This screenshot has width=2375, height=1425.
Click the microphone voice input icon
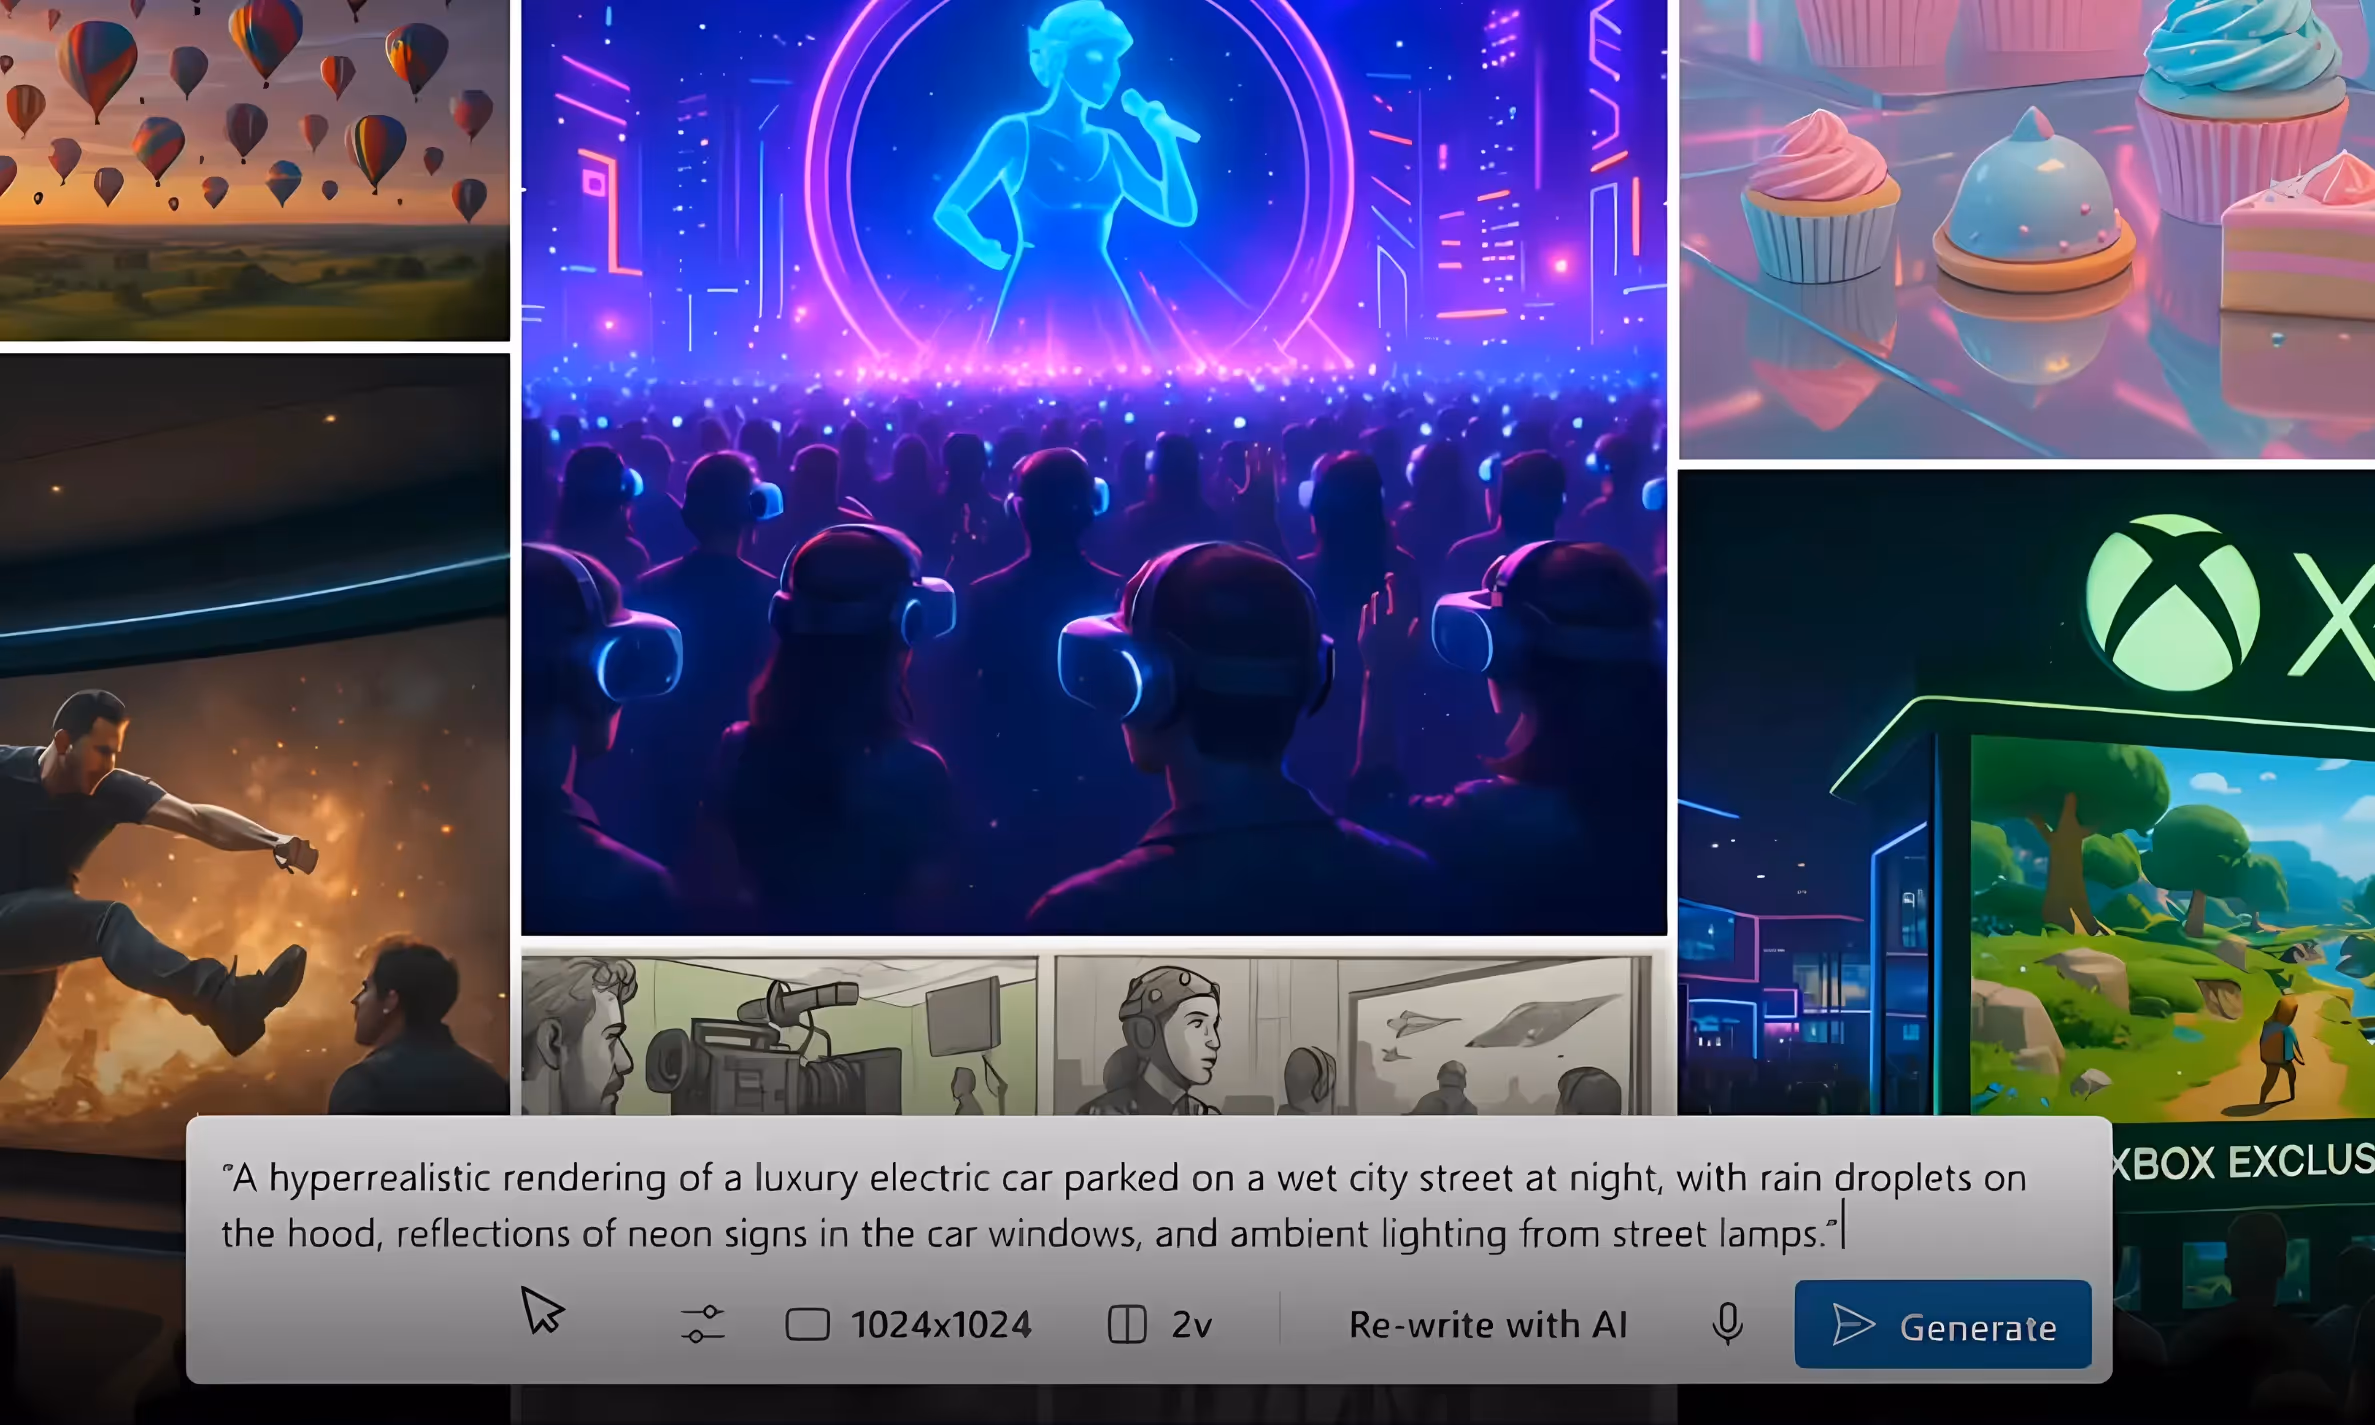[x=1727, y=1324]
